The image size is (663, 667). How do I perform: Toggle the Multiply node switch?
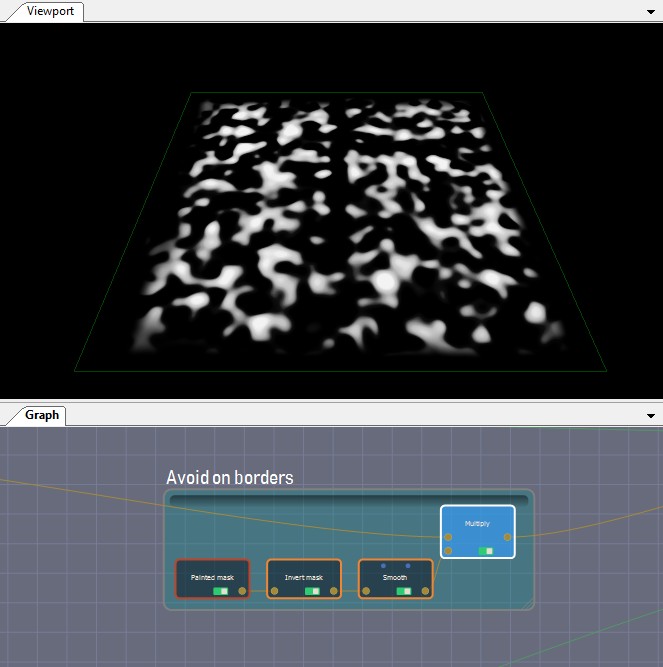point(486,551)
